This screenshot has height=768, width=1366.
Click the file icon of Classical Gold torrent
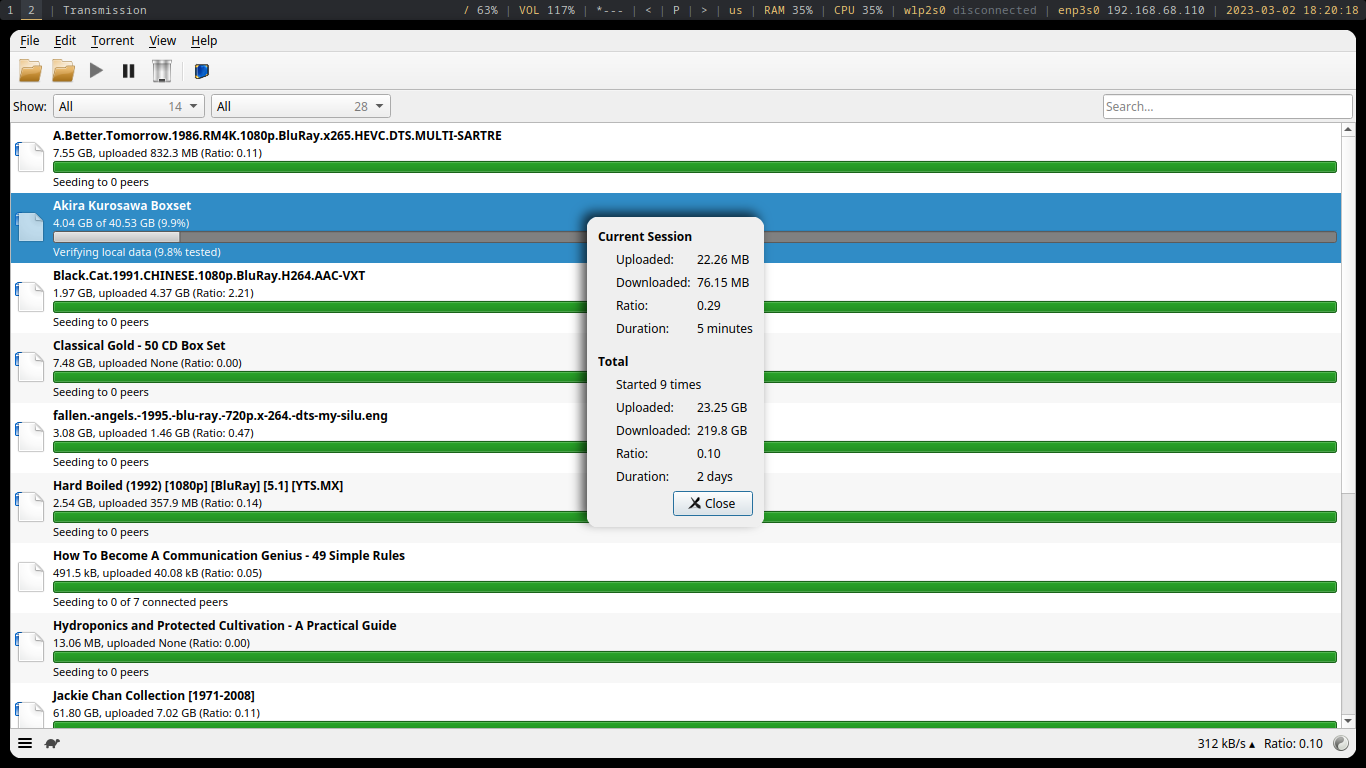pyautogui.click(x=30, y=368)
